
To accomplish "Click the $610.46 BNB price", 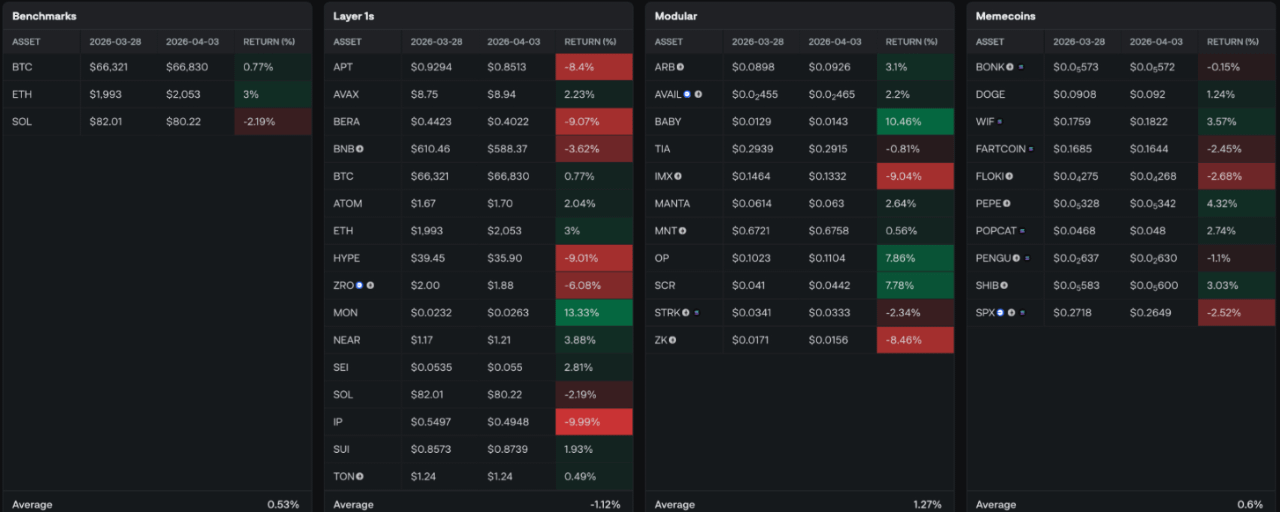I will tap(430, 149).
